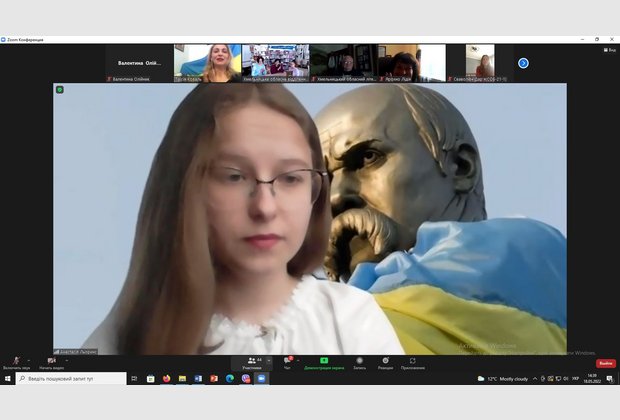
Task: Open the Reactions menu
Action: [385, 362]
